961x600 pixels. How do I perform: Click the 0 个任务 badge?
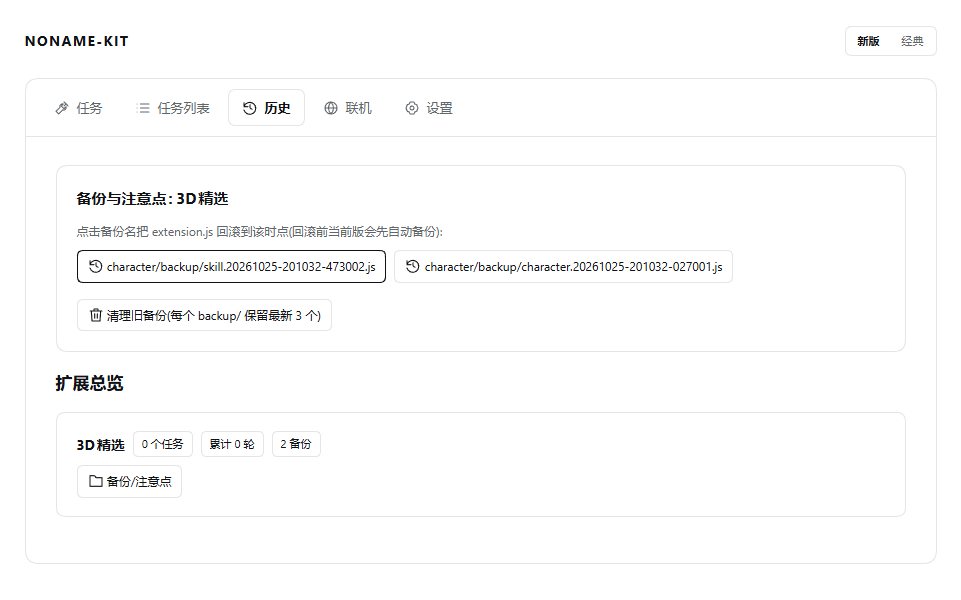[162, 444]
